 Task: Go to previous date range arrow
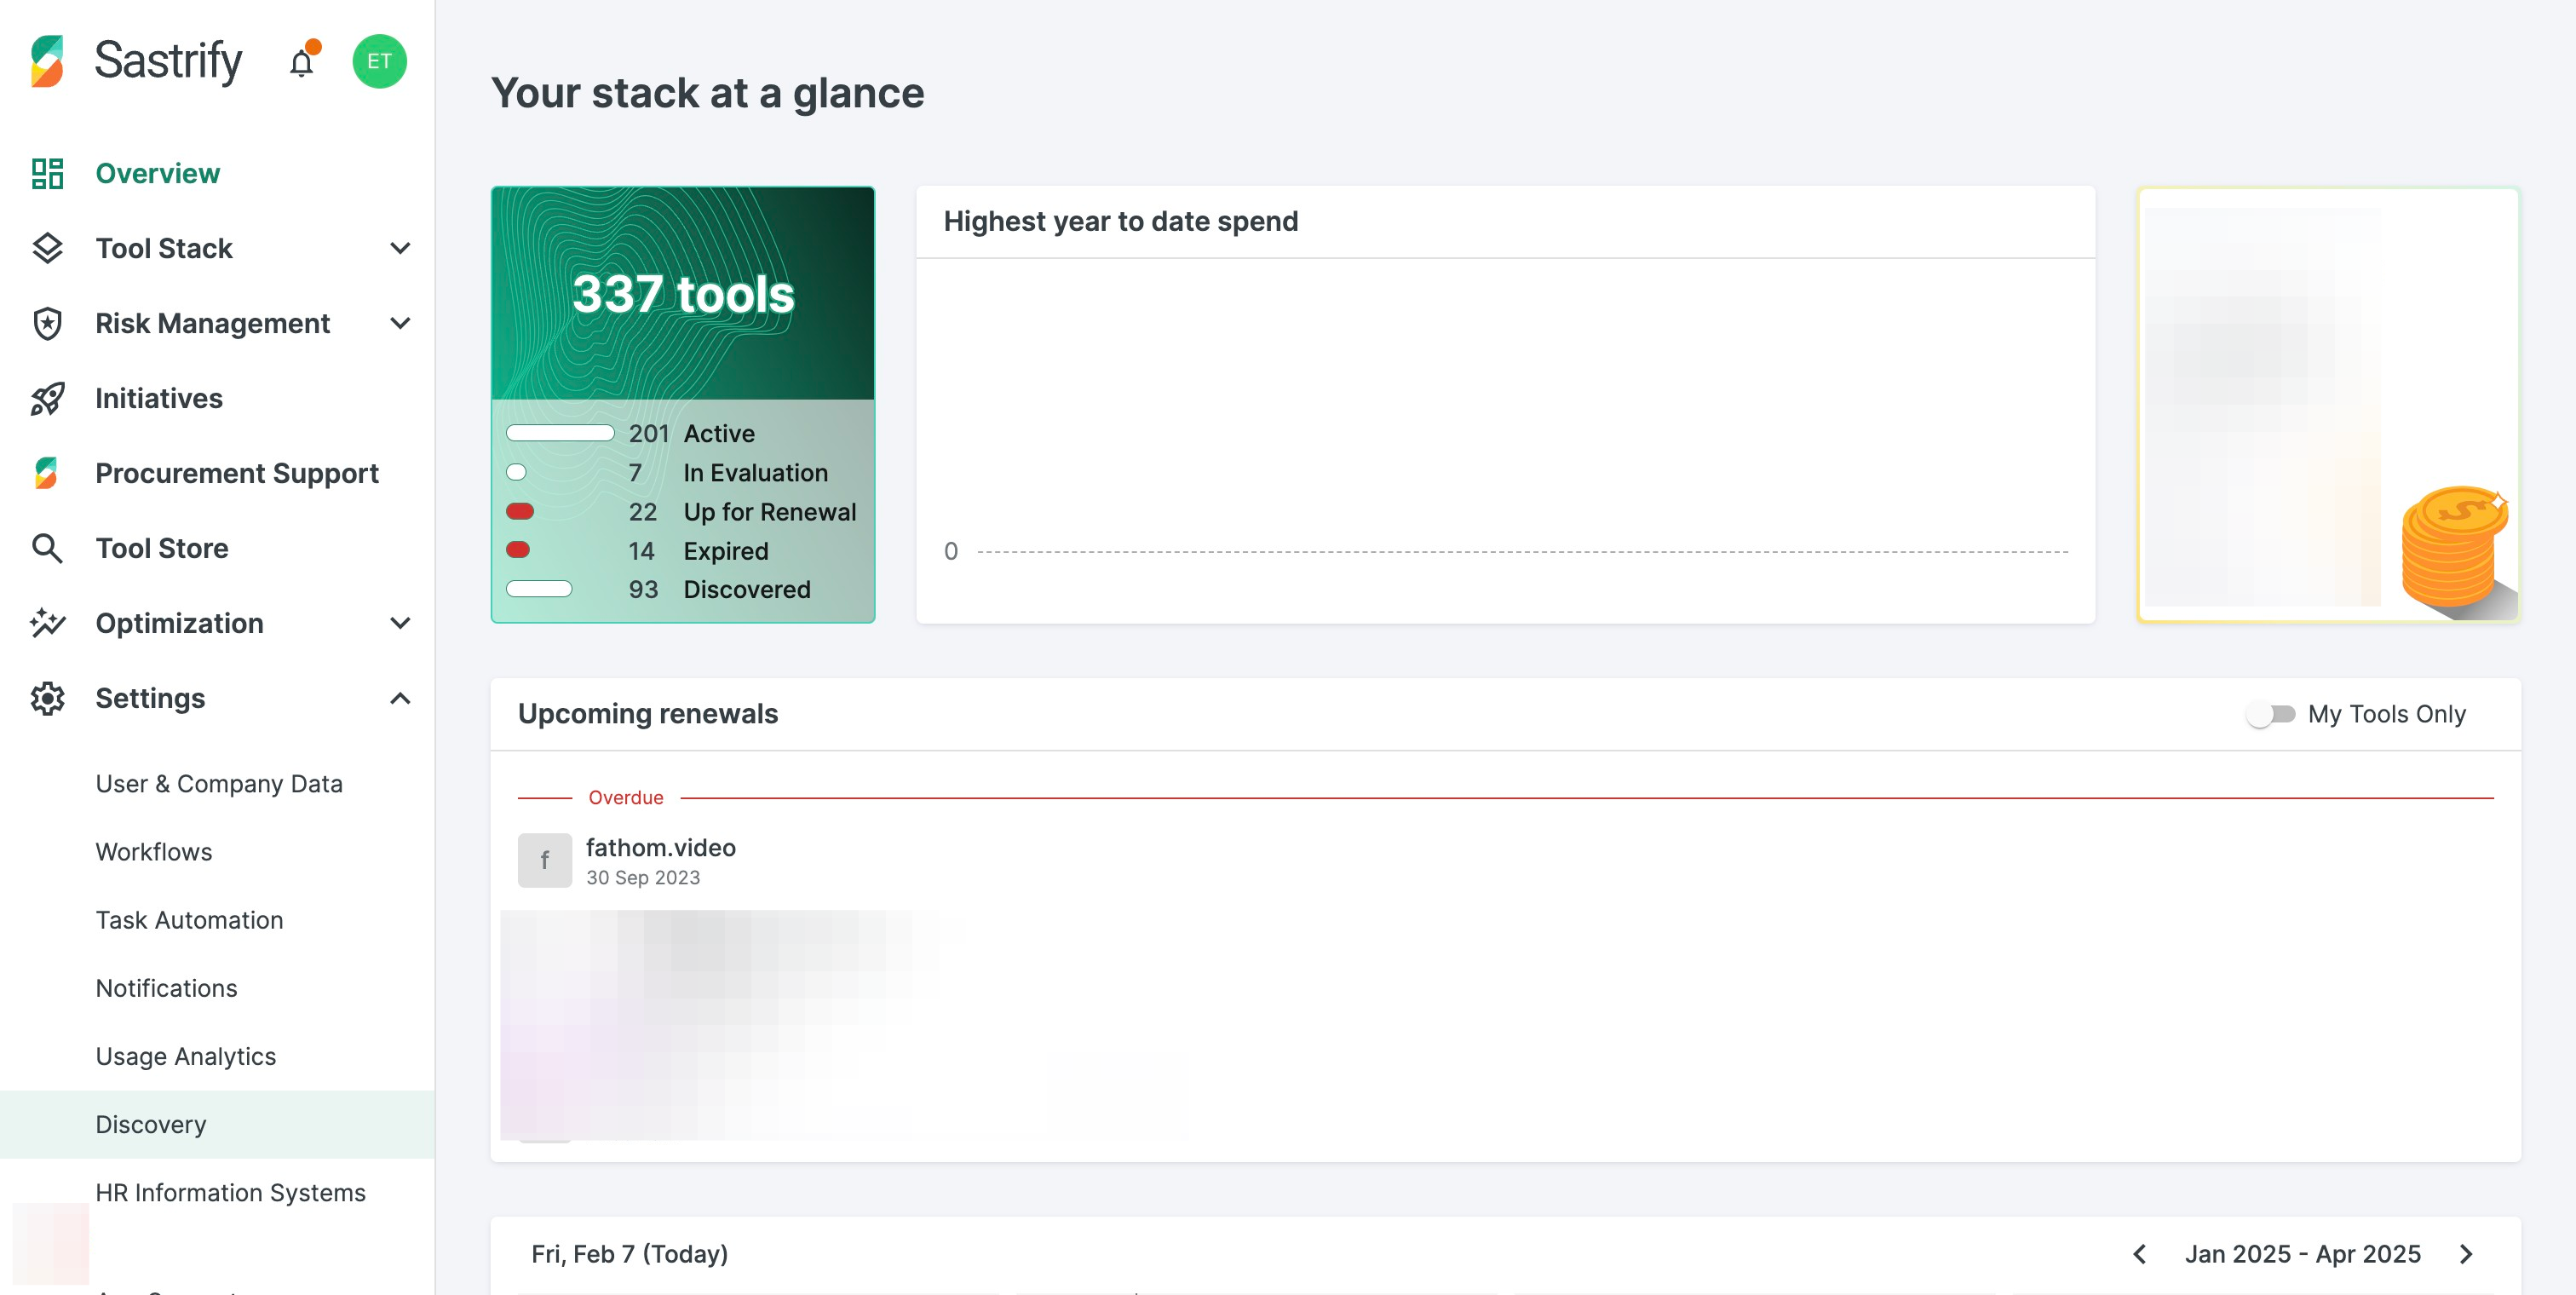coord(2140,1254)
